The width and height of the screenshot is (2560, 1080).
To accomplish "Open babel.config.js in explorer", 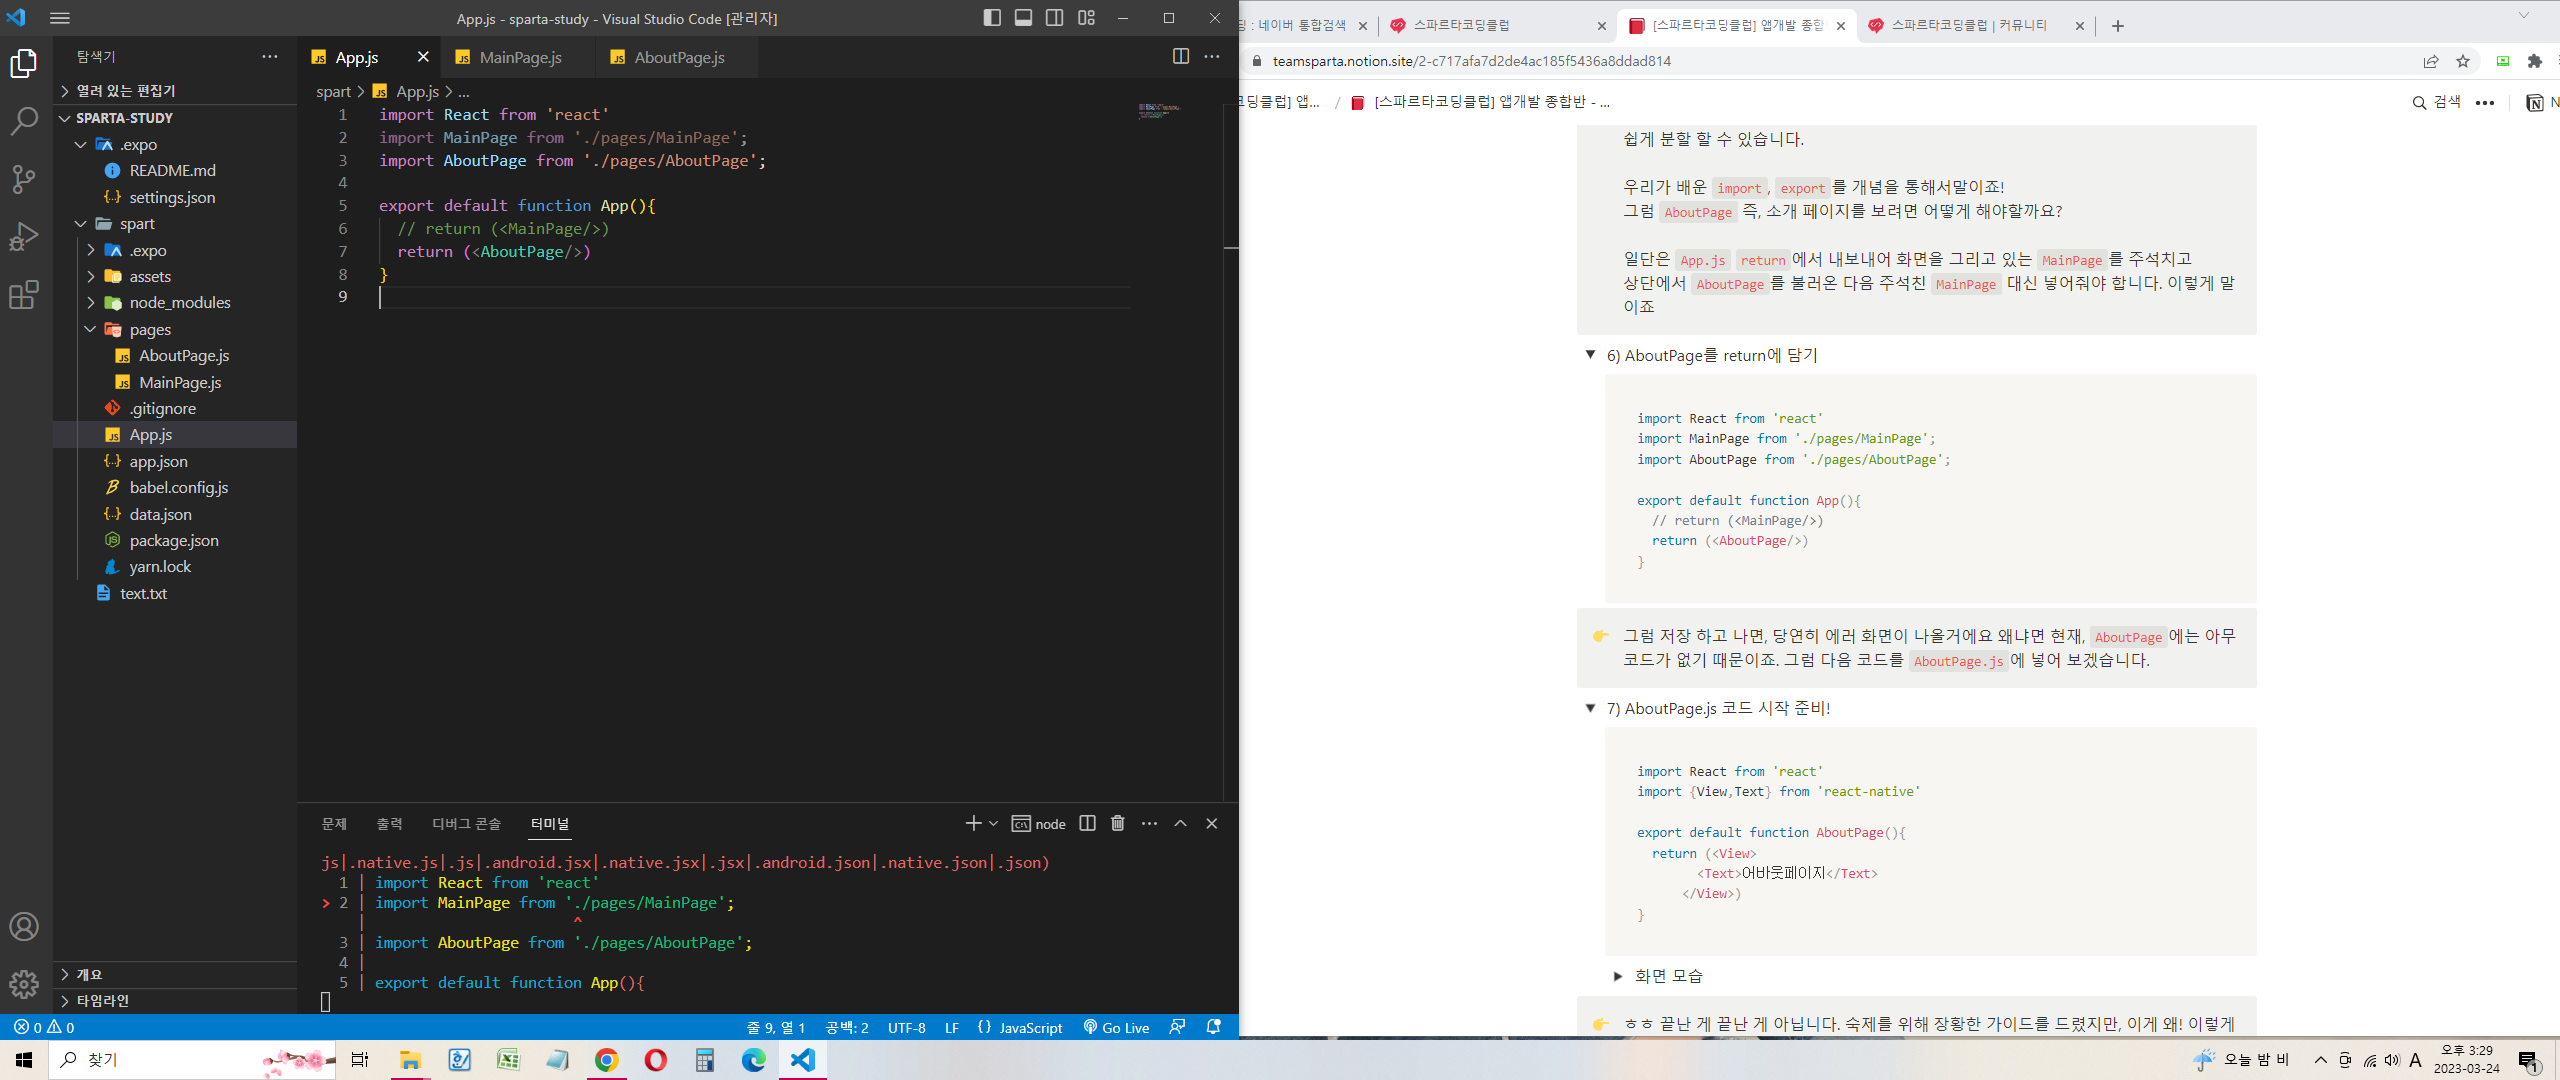I will (175, 488).
